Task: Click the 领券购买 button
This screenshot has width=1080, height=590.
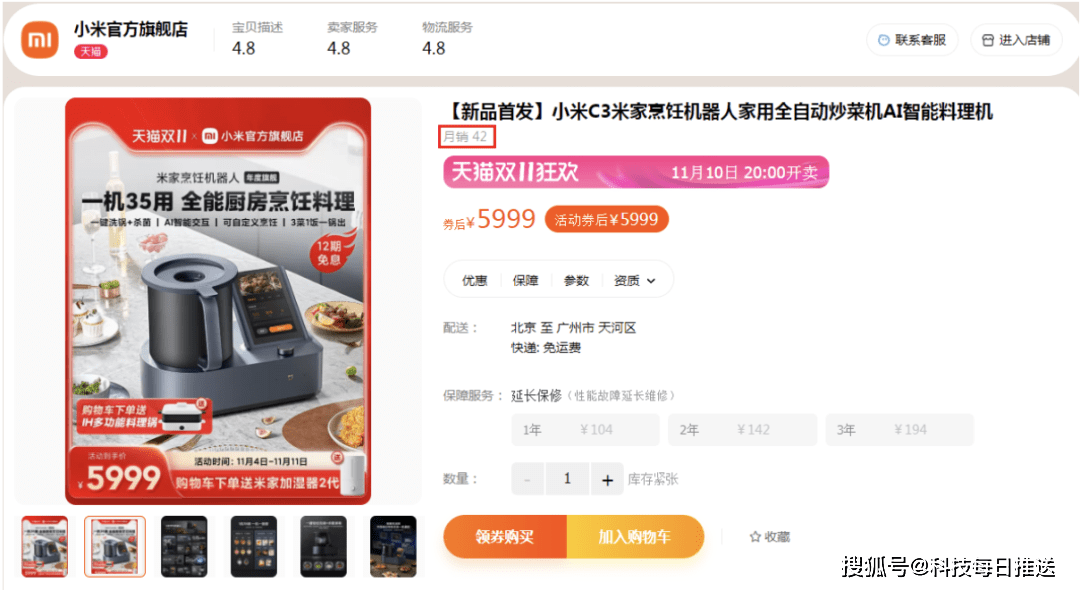Action: pyautogui.click(x=505, y=536)
